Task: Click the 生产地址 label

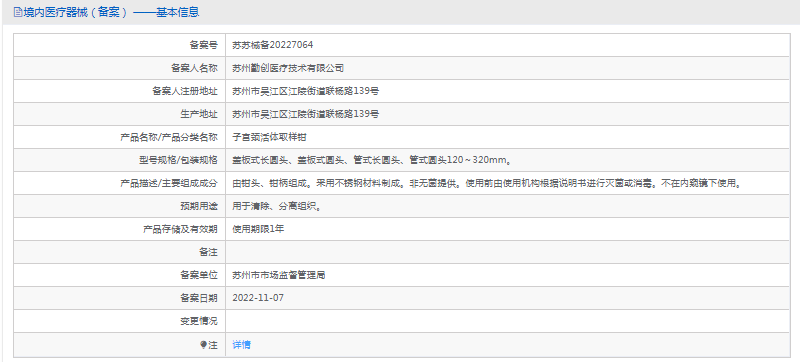Action: point(199,114)
